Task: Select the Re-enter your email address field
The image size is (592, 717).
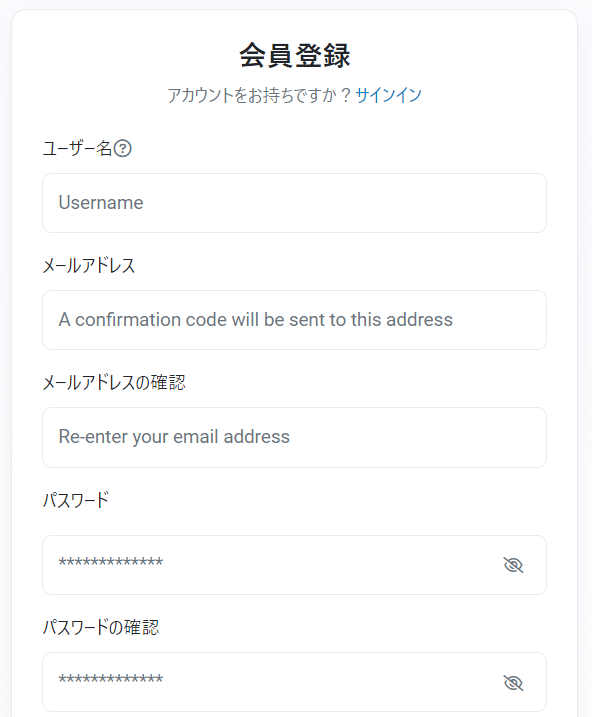Action: (x=294, y=437)
